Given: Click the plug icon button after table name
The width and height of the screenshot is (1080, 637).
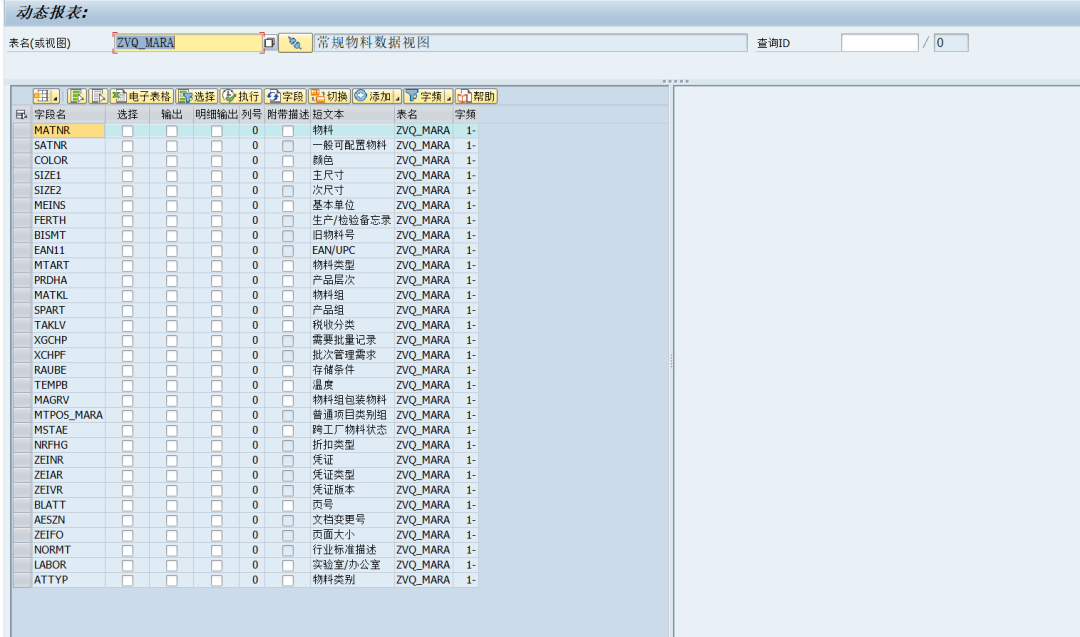Looking at the screenshot, I should 295,43.
